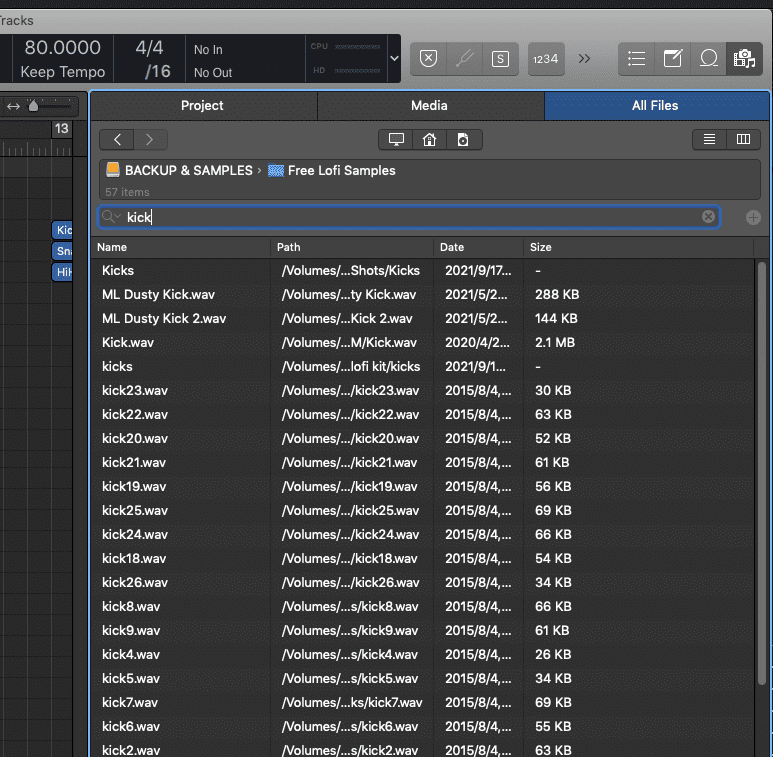Jump to Computer location icon
Viewport: 773px width, 757px height.
396,139
